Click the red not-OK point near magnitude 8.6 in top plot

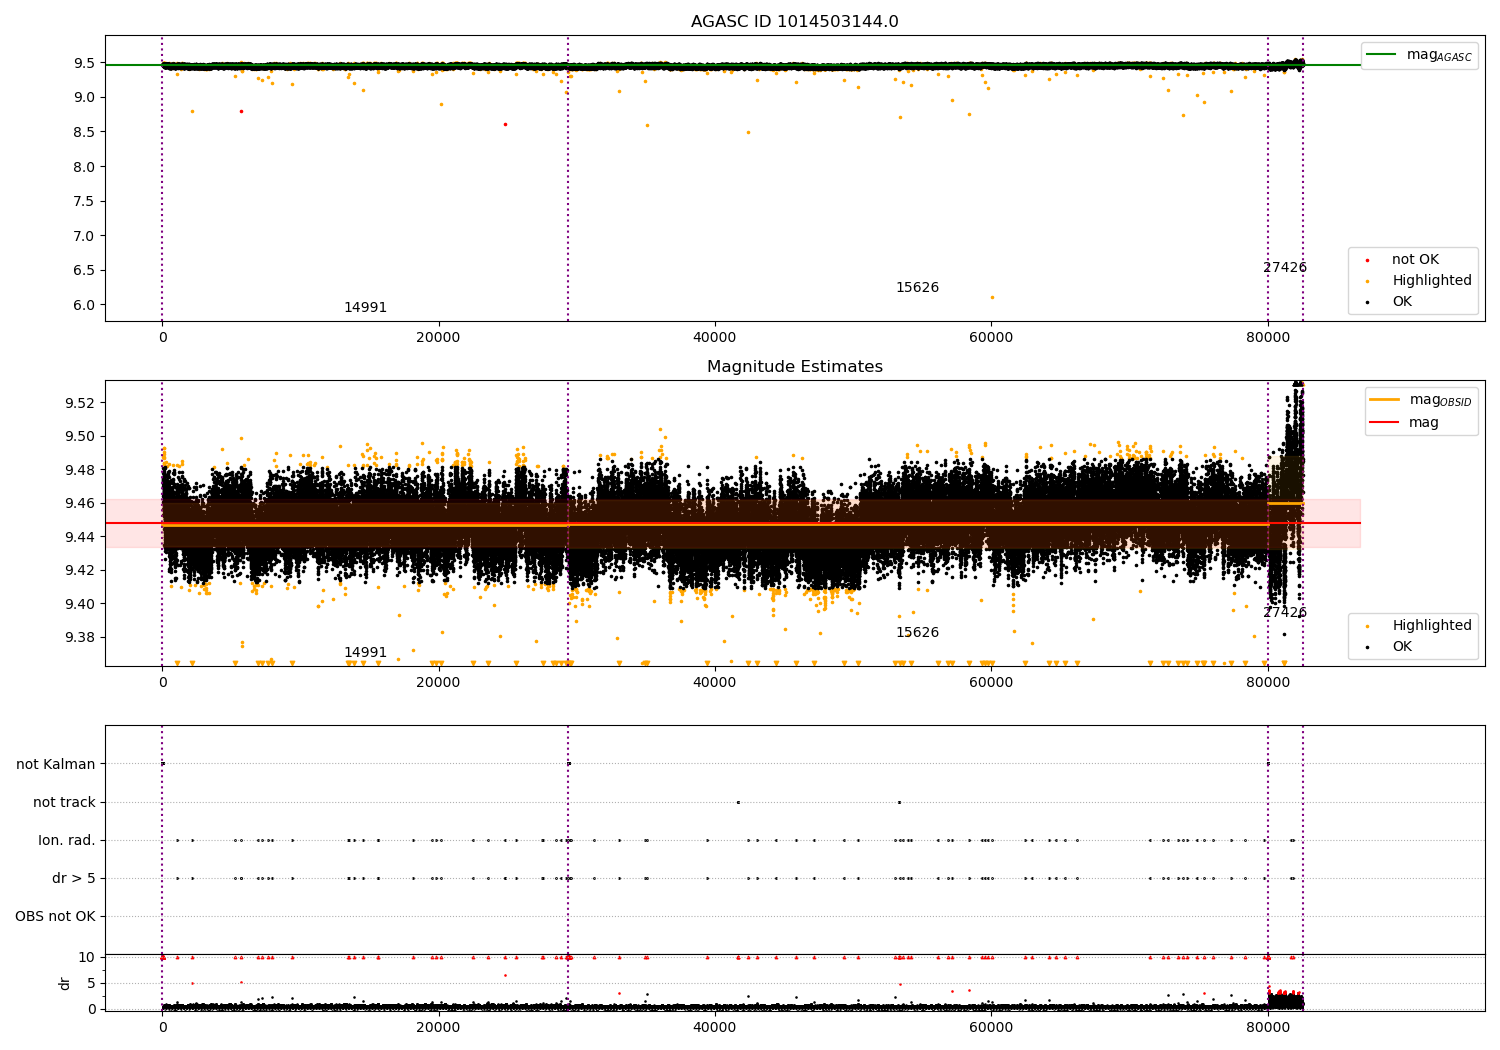(x=505, y=124)
